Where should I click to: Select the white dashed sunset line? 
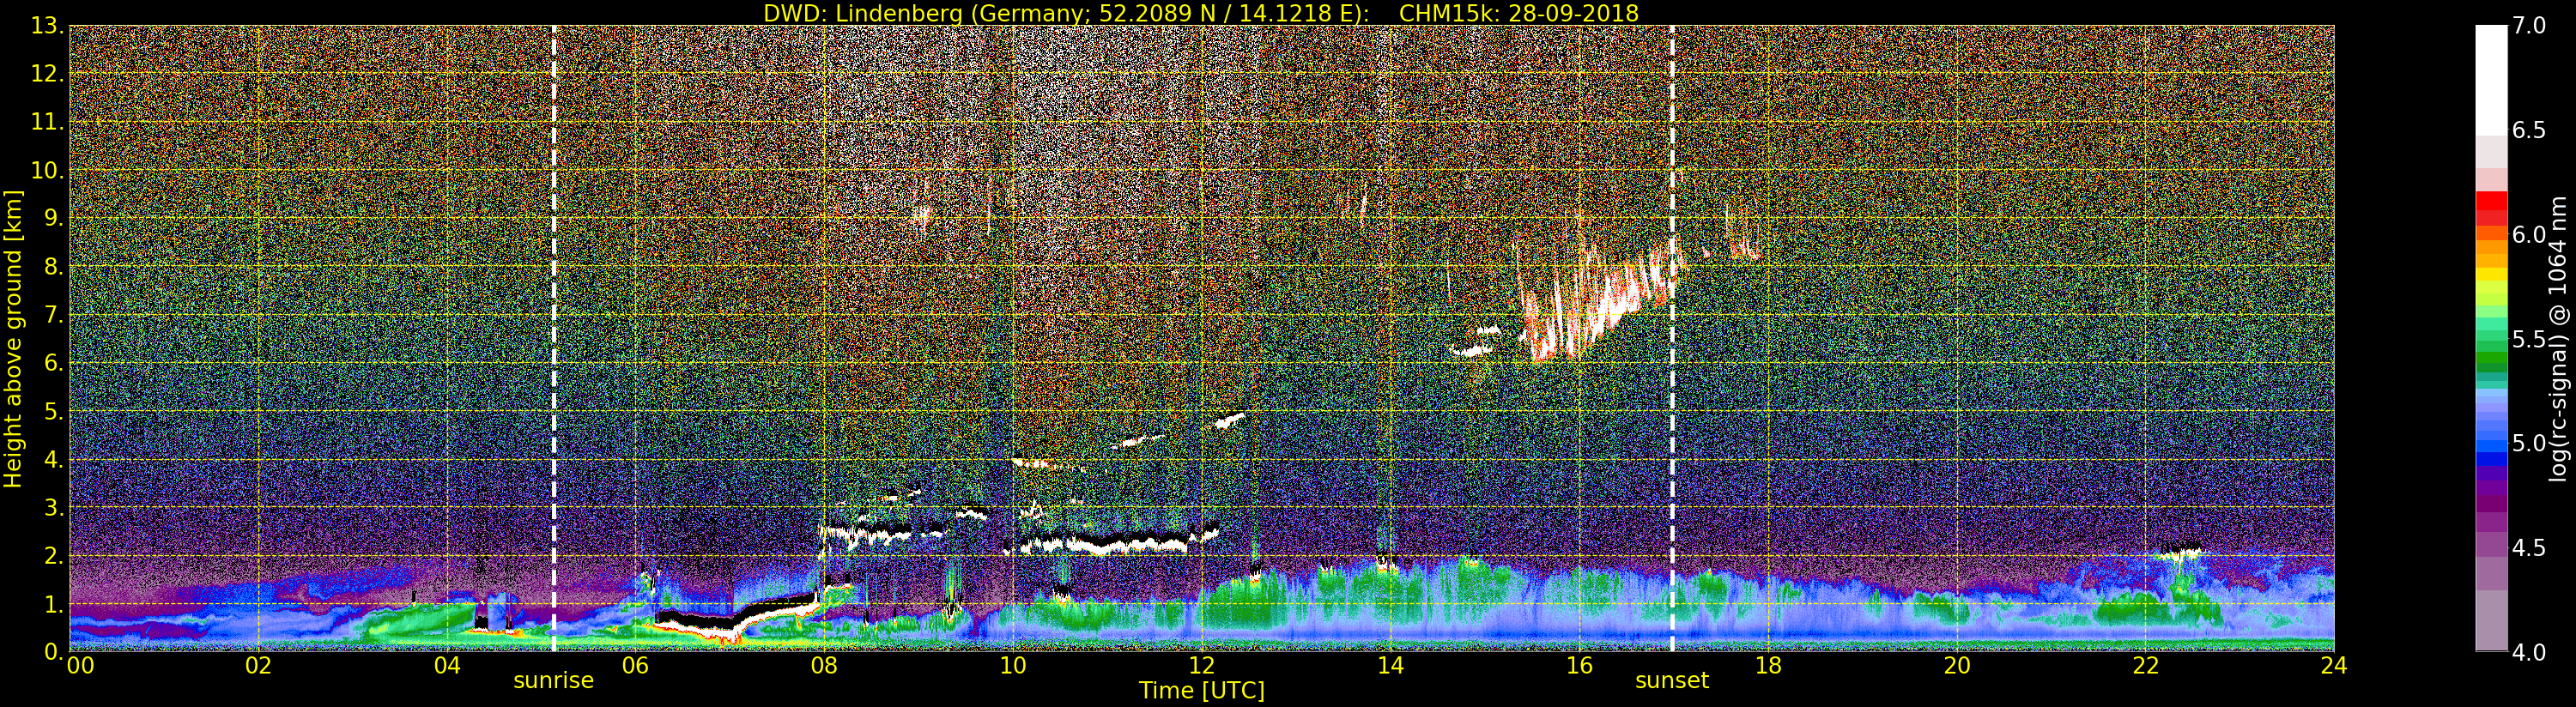tap(1672, 338)
